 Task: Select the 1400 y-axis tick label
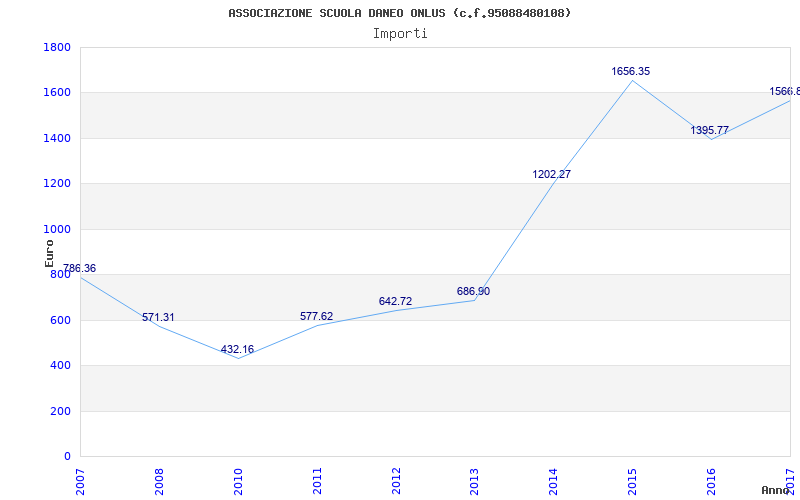57,138
